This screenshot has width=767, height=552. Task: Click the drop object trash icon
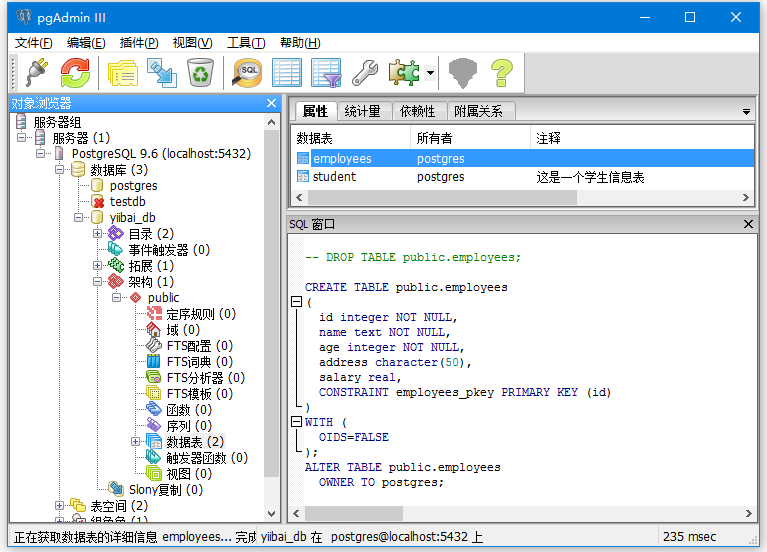(200, 73)
